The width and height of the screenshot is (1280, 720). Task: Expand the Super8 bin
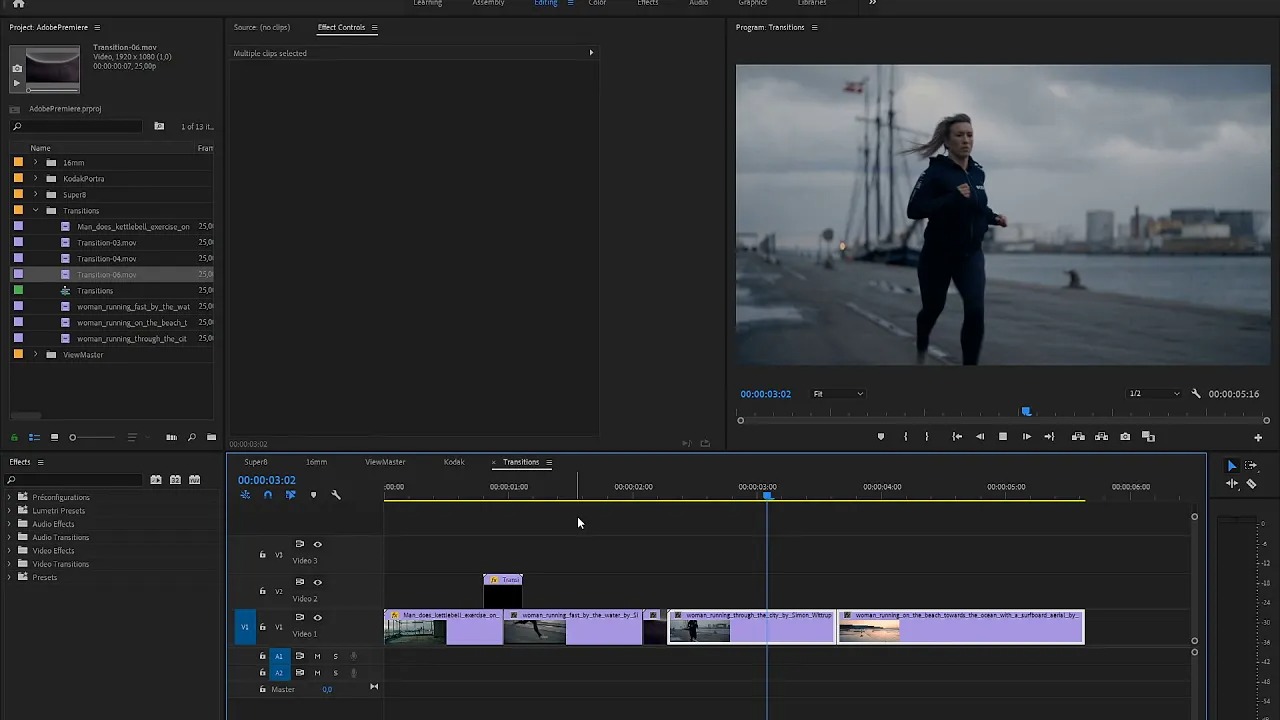(x=35, y=195)
